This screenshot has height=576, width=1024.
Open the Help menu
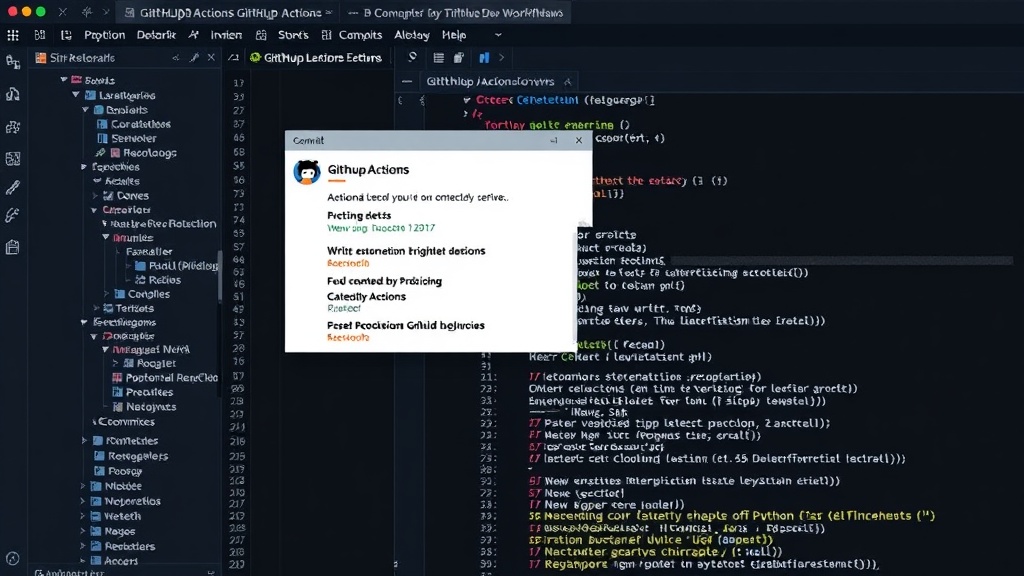tap(454, 35)
